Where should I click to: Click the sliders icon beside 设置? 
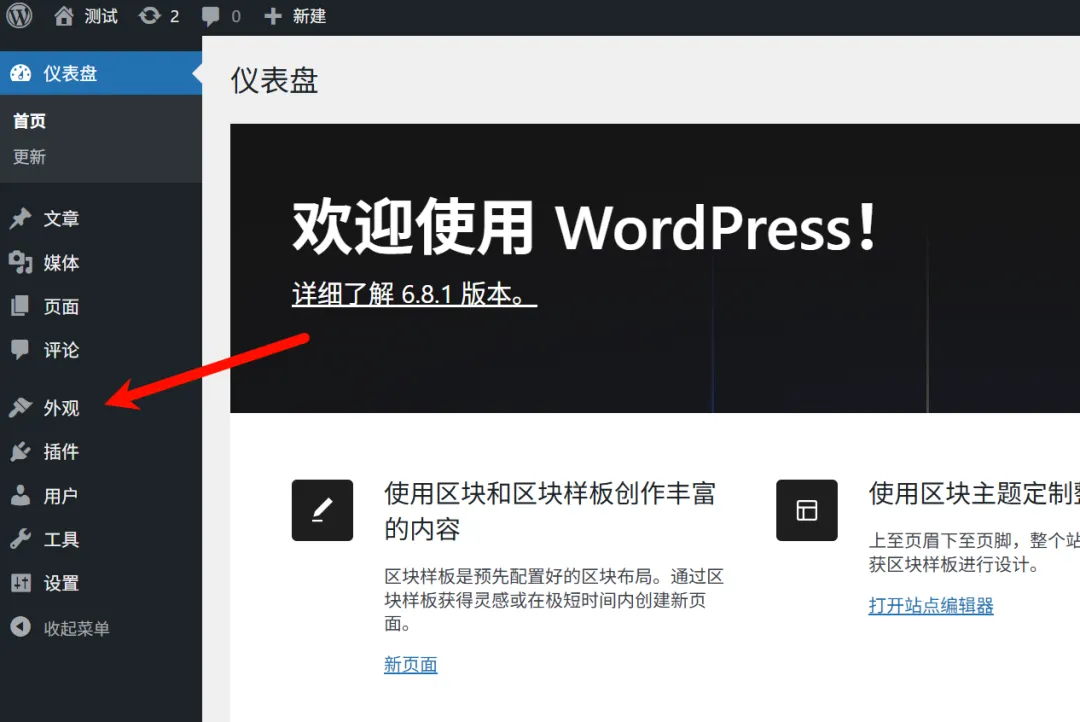tap(21, 584)
